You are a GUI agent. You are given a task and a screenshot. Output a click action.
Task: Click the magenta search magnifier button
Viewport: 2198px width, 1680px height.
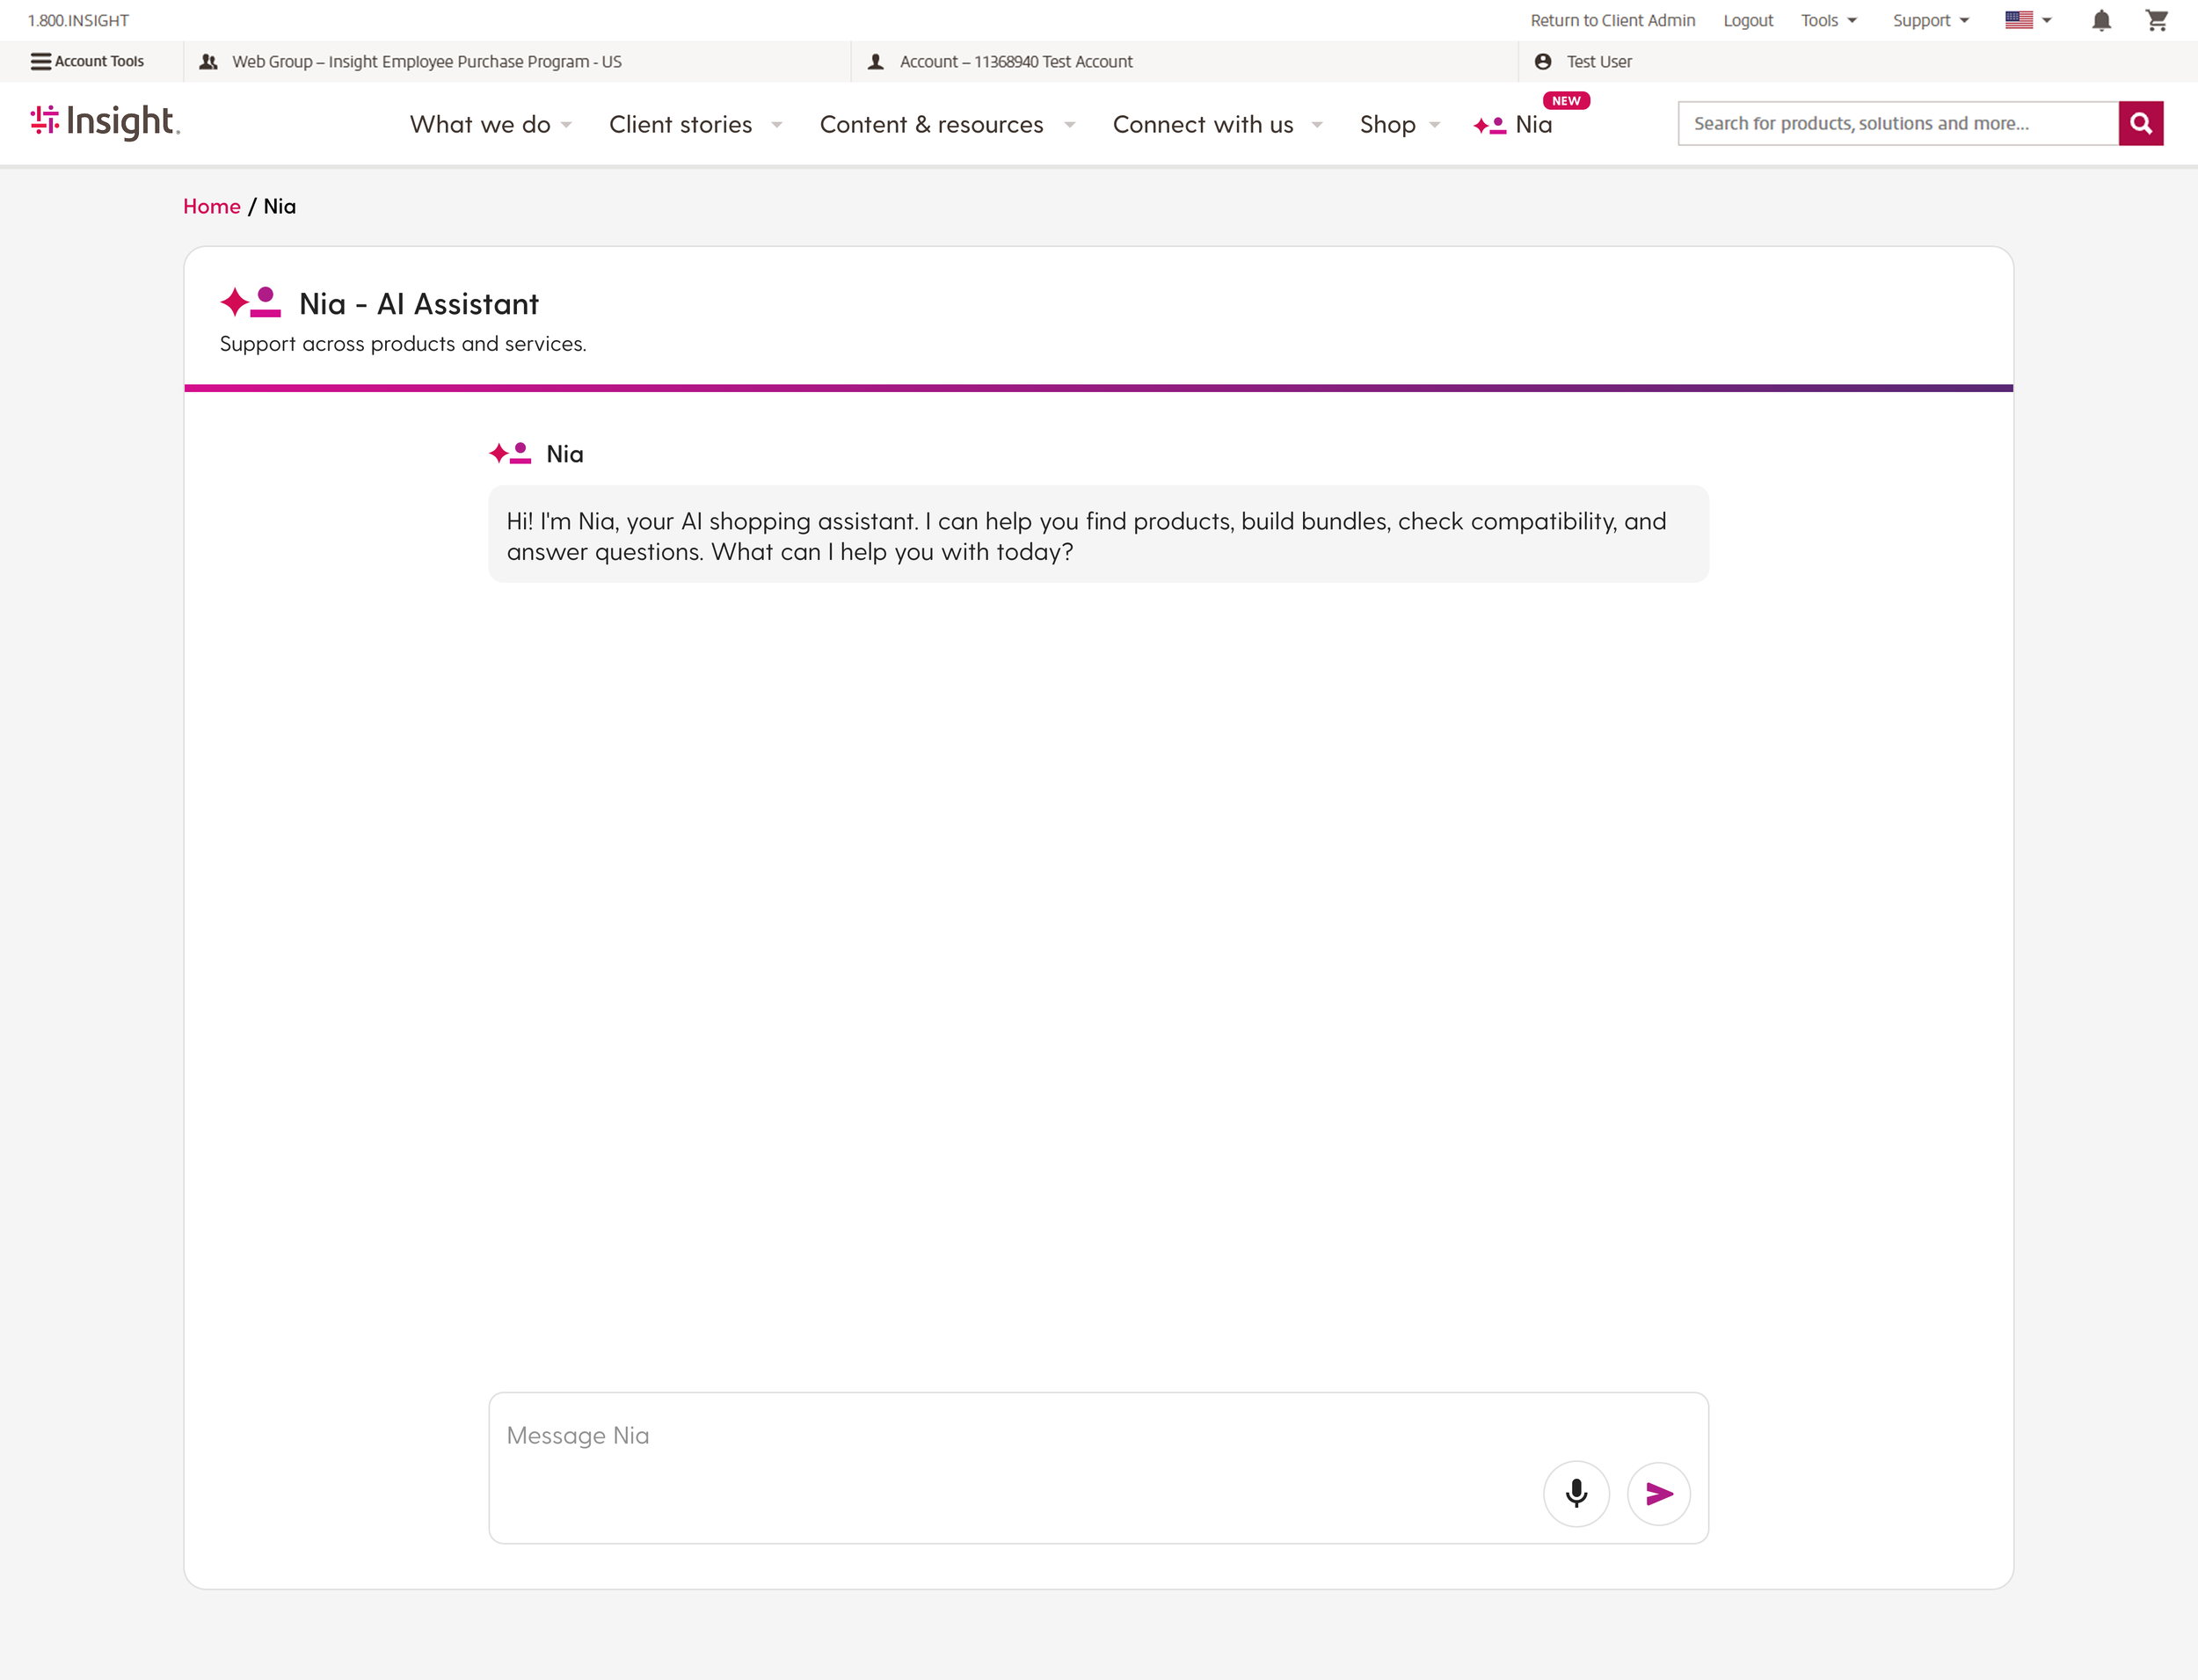(x=2140, y=123)
